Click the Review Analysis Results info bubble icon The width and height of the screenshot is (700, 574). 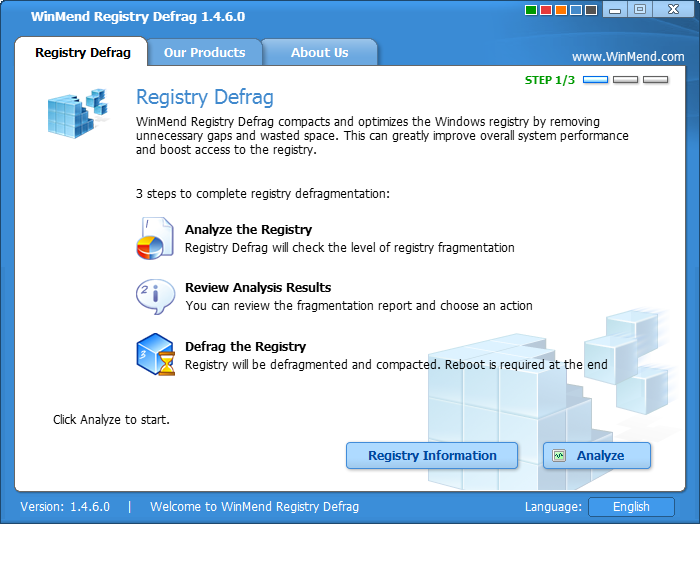point(155,297)
